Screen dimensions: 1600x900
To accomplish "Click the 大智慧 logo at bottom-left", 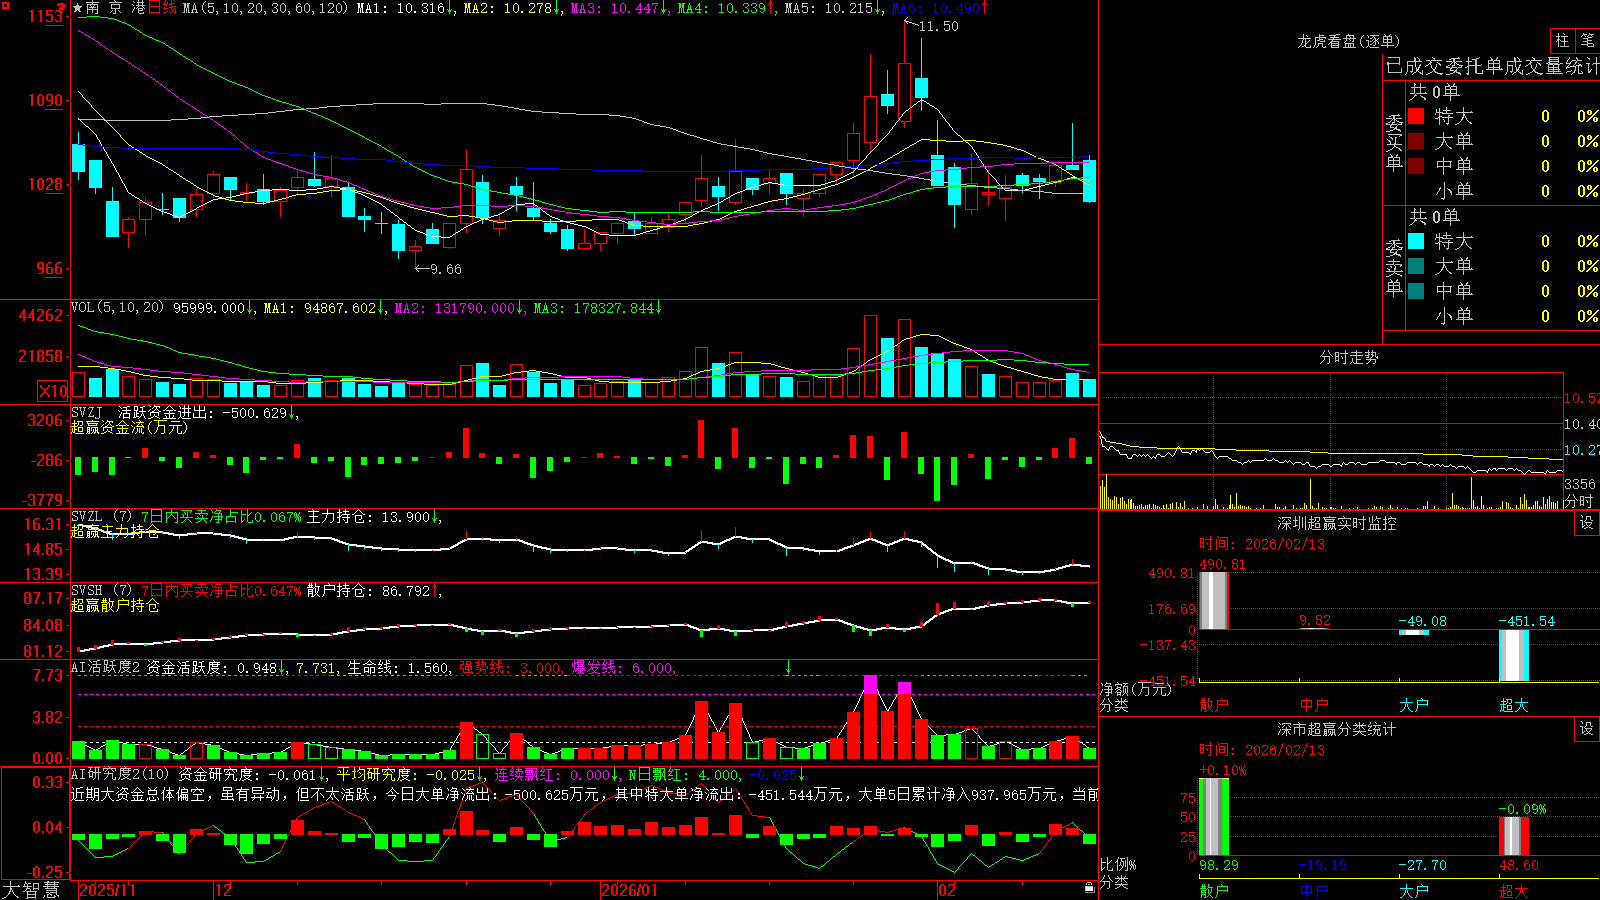I will coord(31,889).
